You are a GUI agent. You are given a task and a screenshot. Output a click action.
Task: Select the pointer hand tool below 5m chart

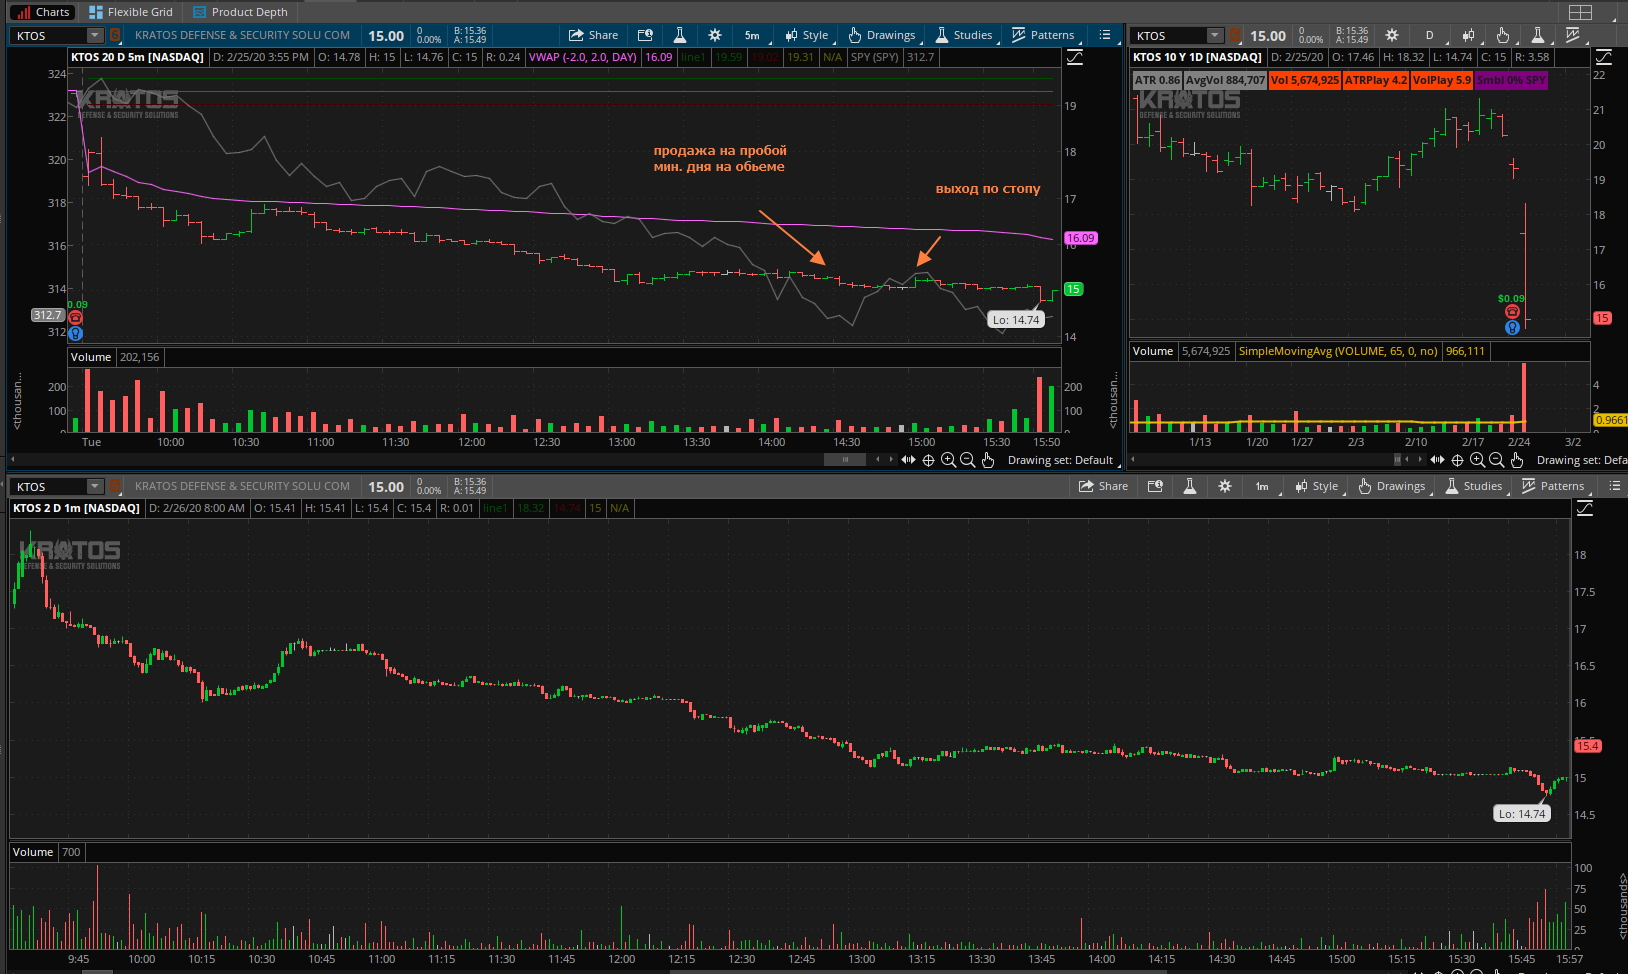[988, 460]
